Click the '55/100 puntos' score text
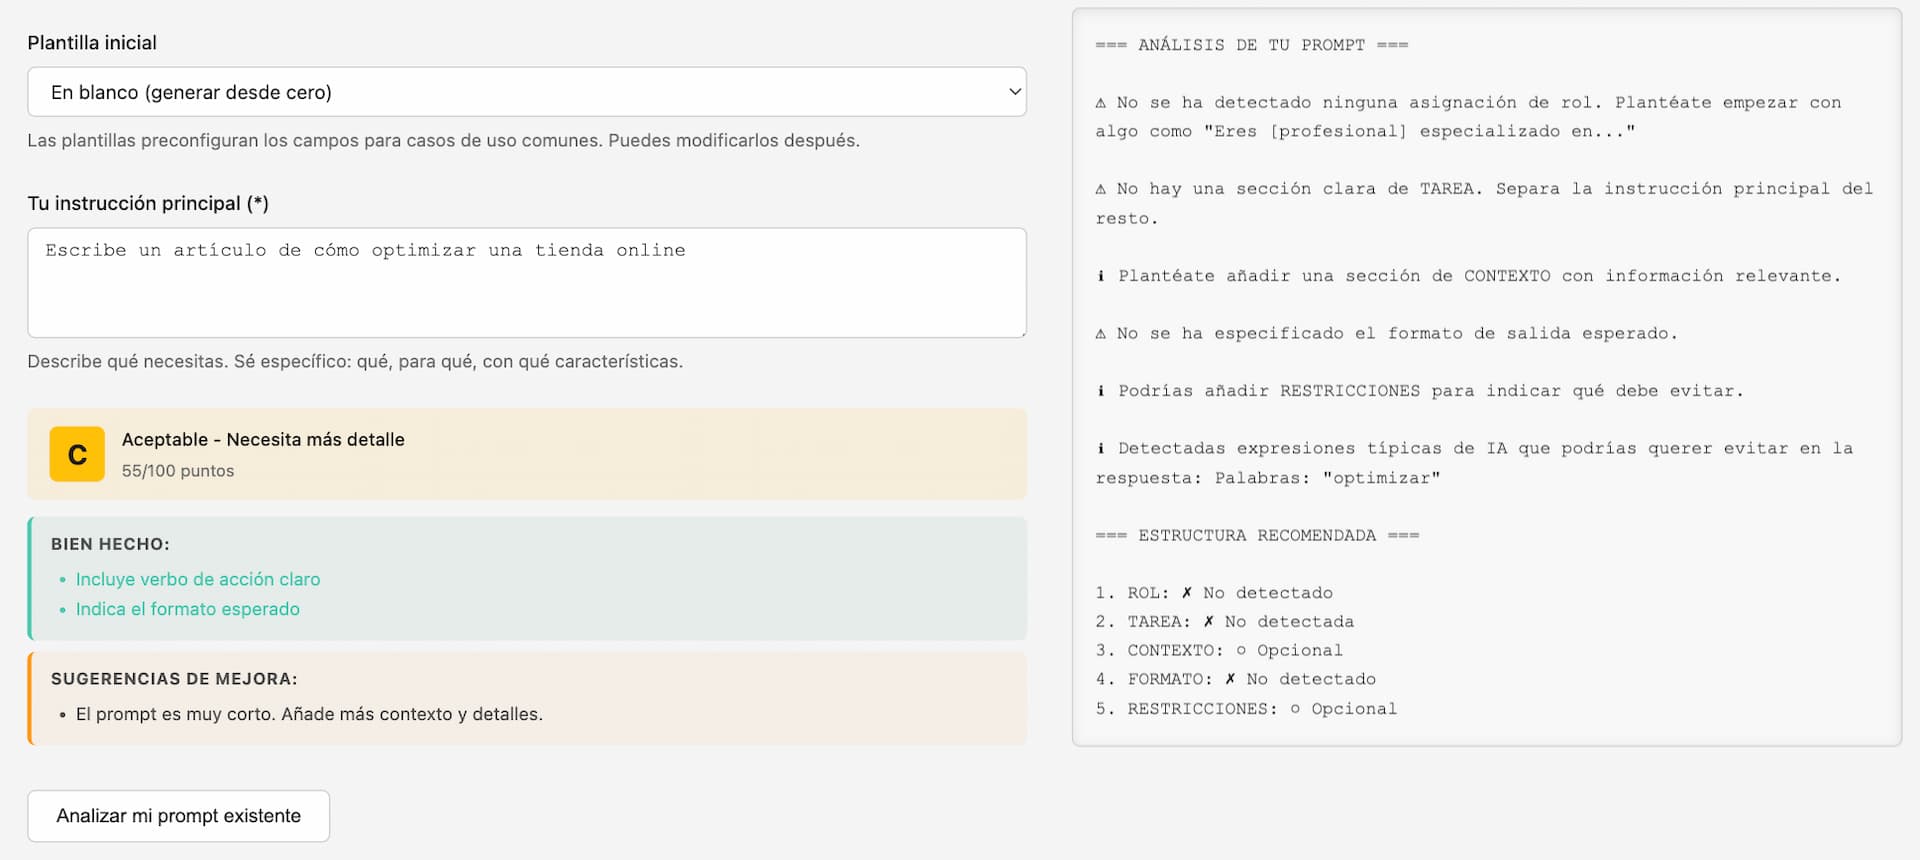 click(x=178, y=471)
